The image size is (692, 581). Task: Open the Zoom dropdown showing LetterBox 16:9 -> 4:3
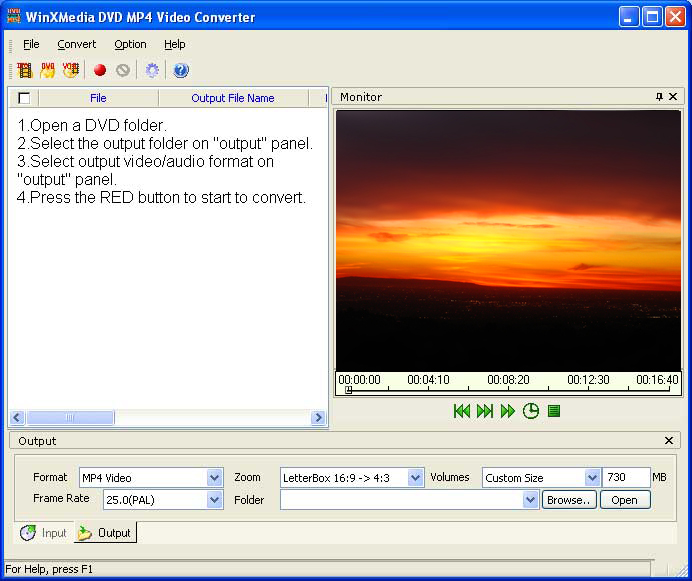pyautogui.click(x=415, y=477)
